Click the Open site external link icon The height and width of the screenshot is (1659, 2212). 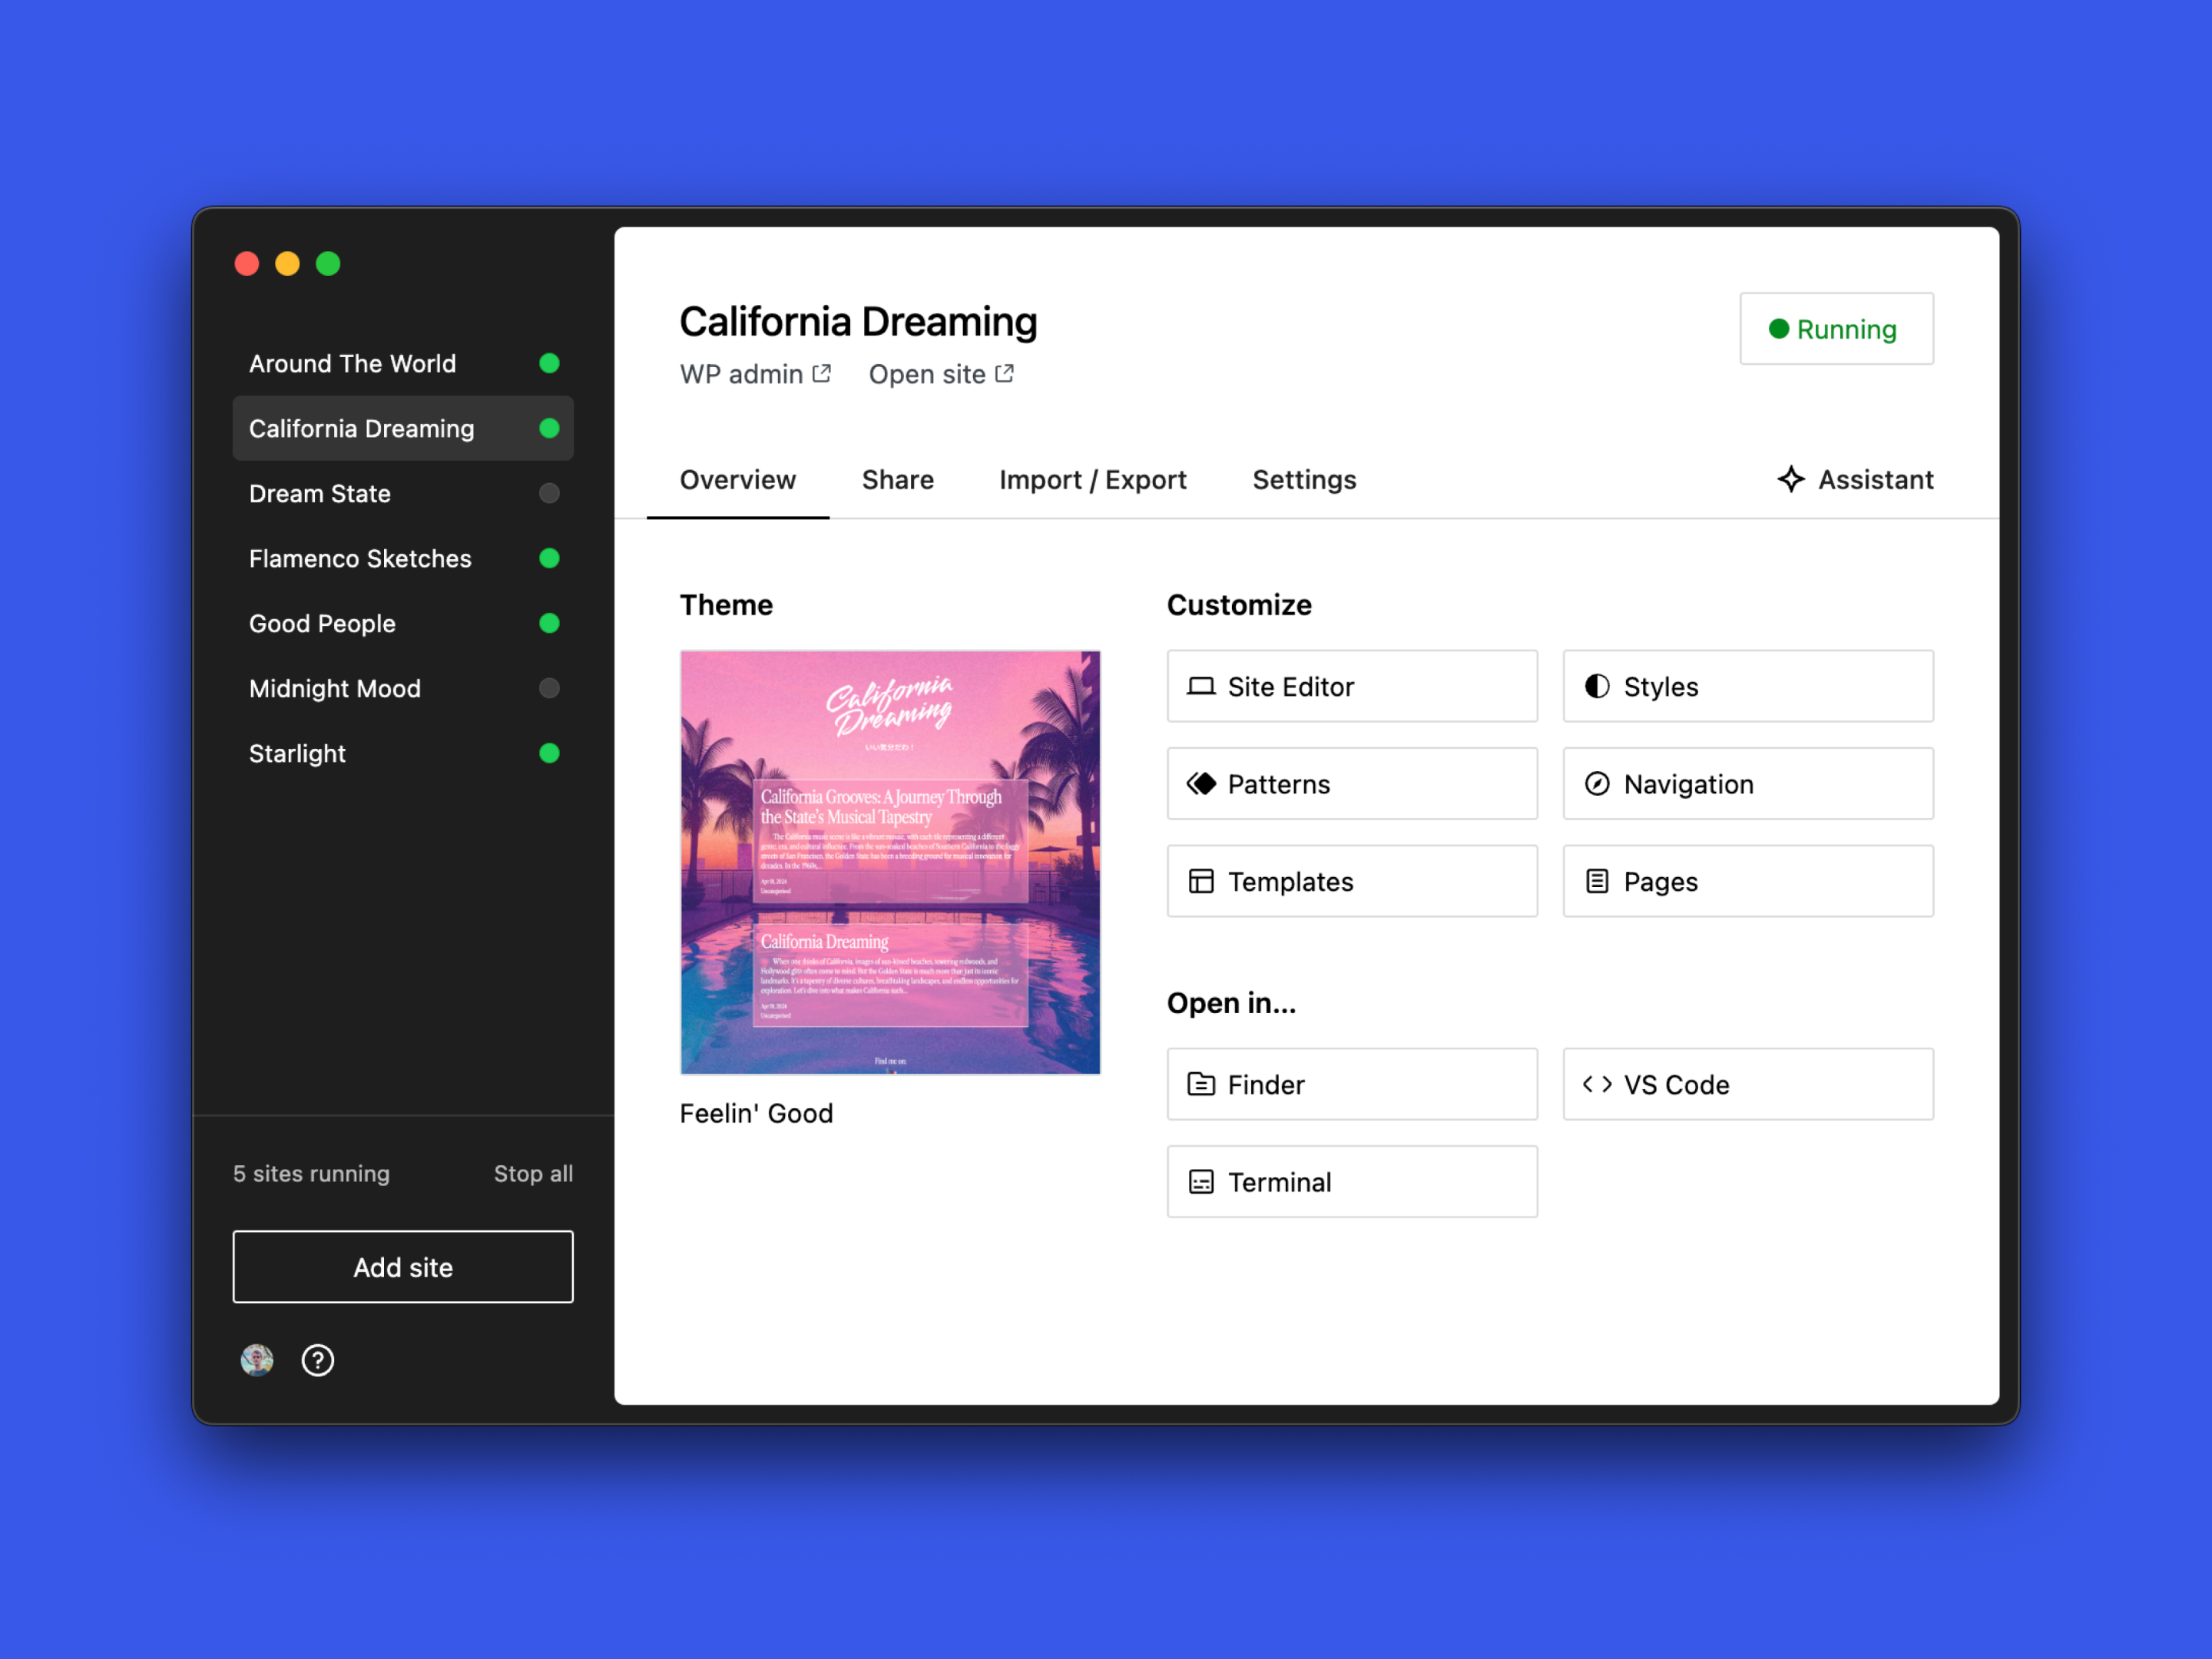tap(1005, 373)
